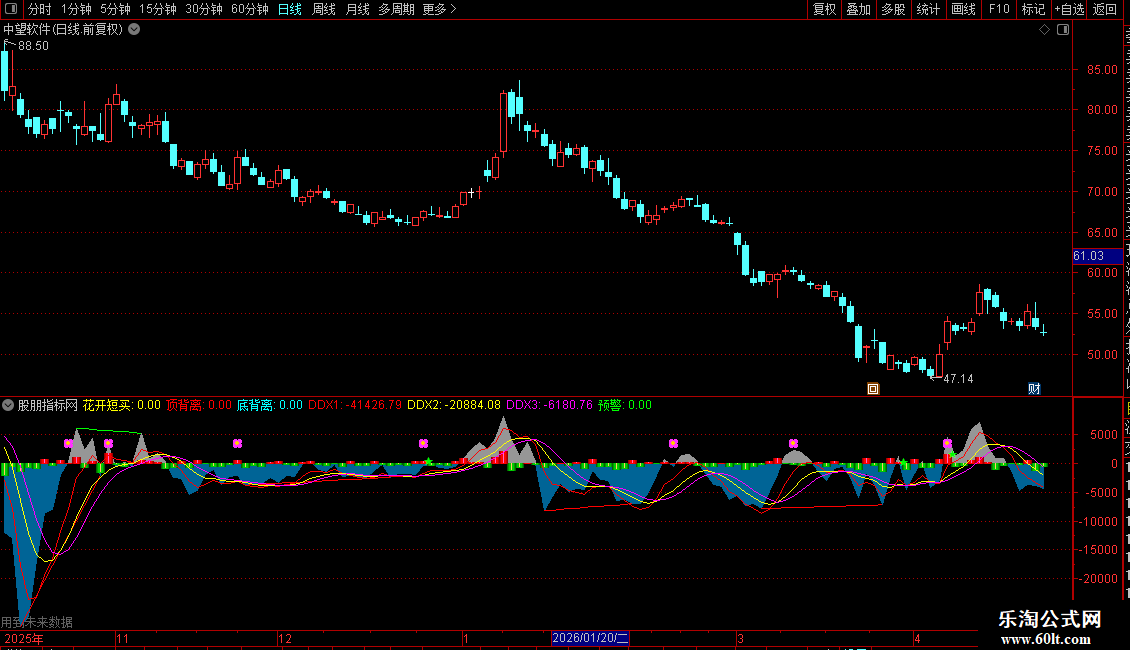
Task: Click the 2025年 label on time axis
Action: [24, 638]
